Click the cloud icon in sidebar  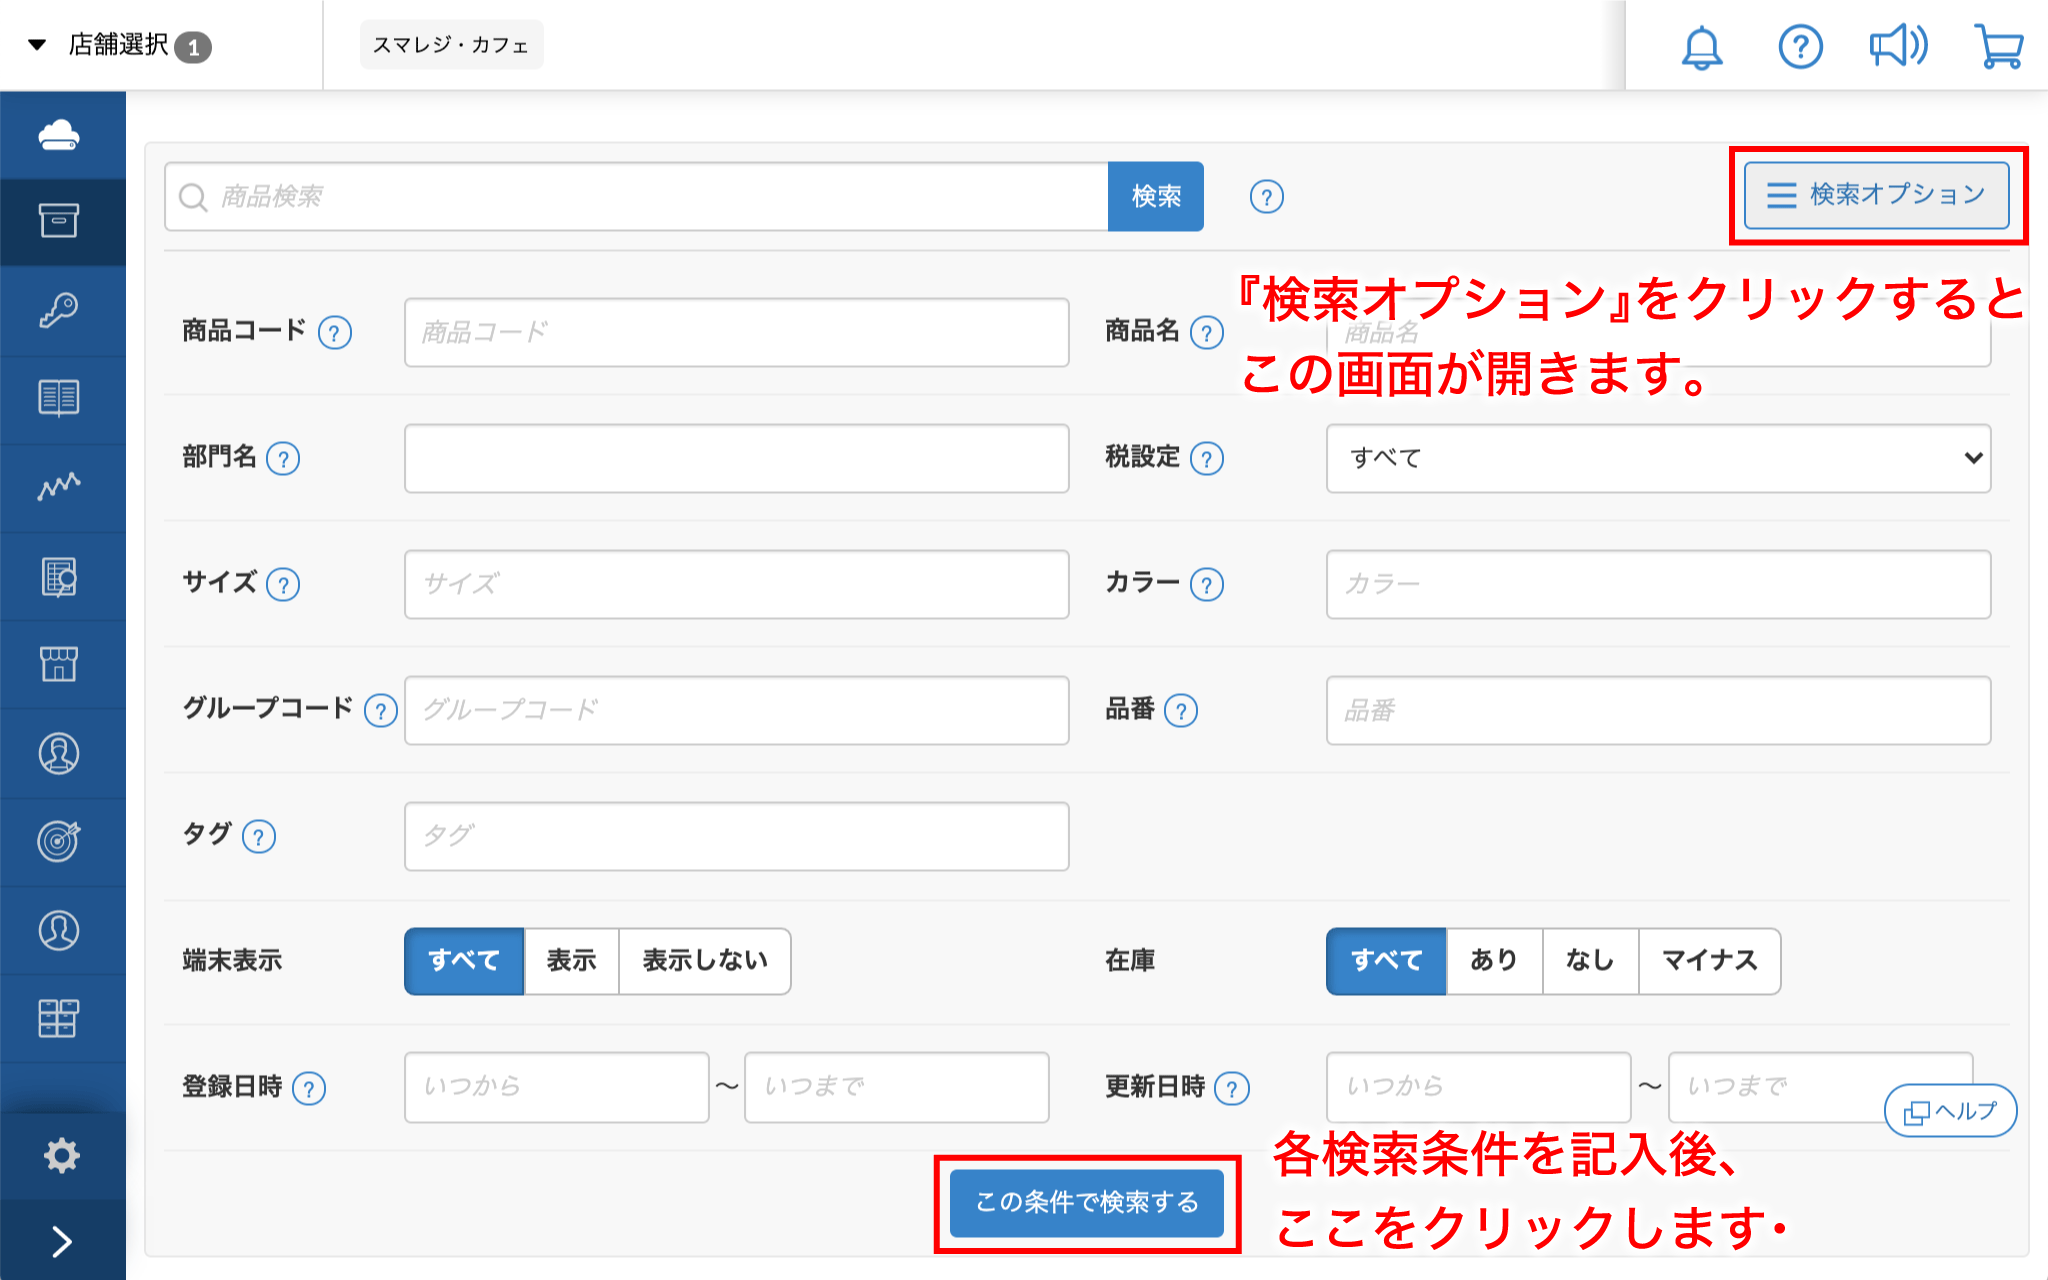pyautogui.click(x=59, y=135)
